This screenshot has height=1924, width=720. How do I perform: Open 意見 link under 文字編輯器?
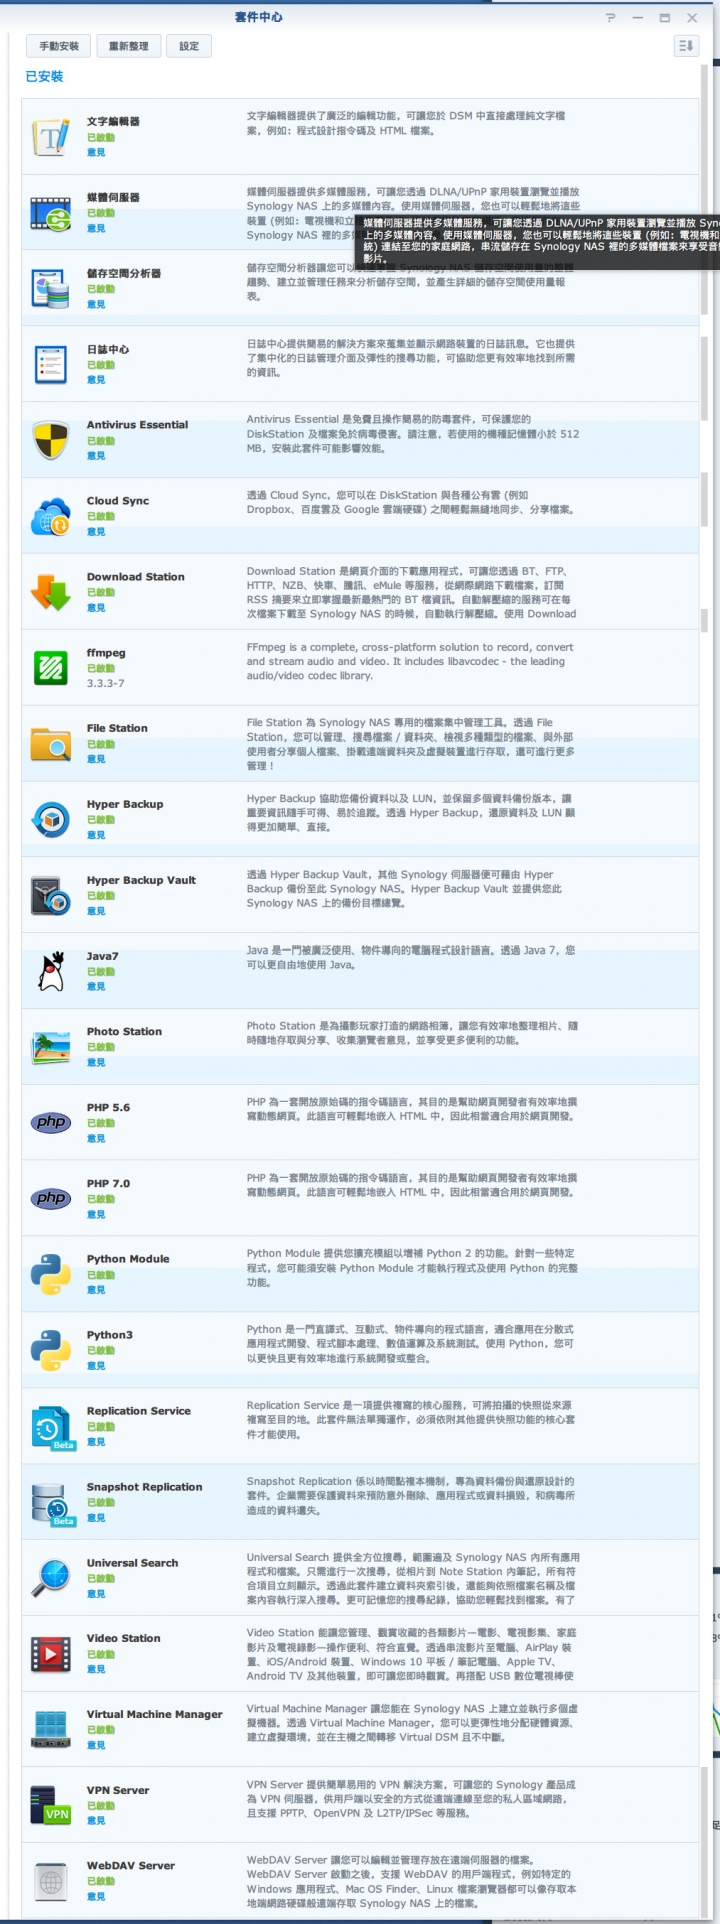tap(96, 153)
